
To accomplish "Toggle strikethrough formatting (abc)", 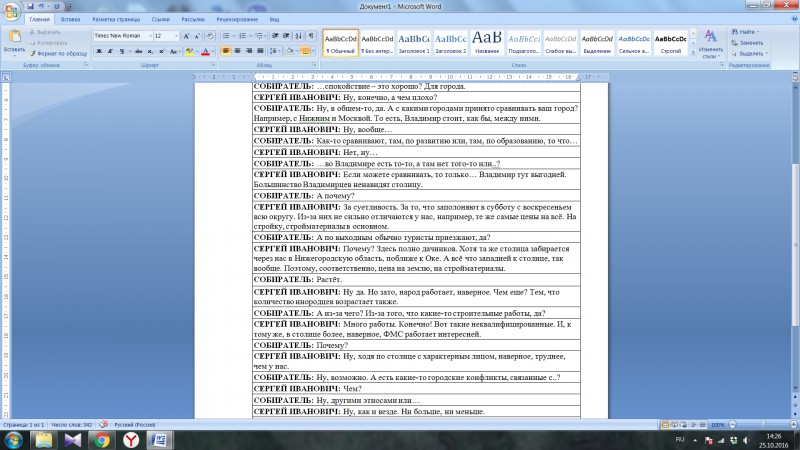I will 138,51.
